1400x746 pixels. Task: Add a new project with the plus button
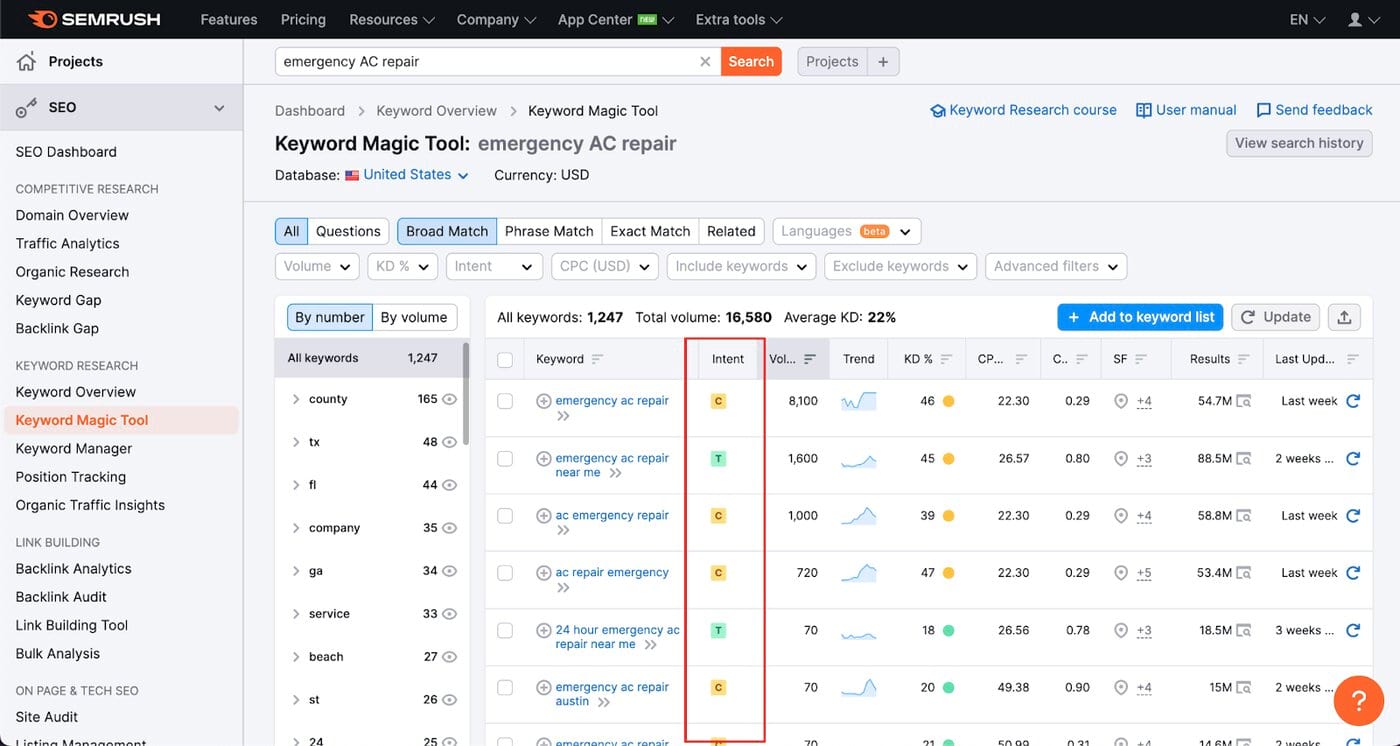point(883,62)
